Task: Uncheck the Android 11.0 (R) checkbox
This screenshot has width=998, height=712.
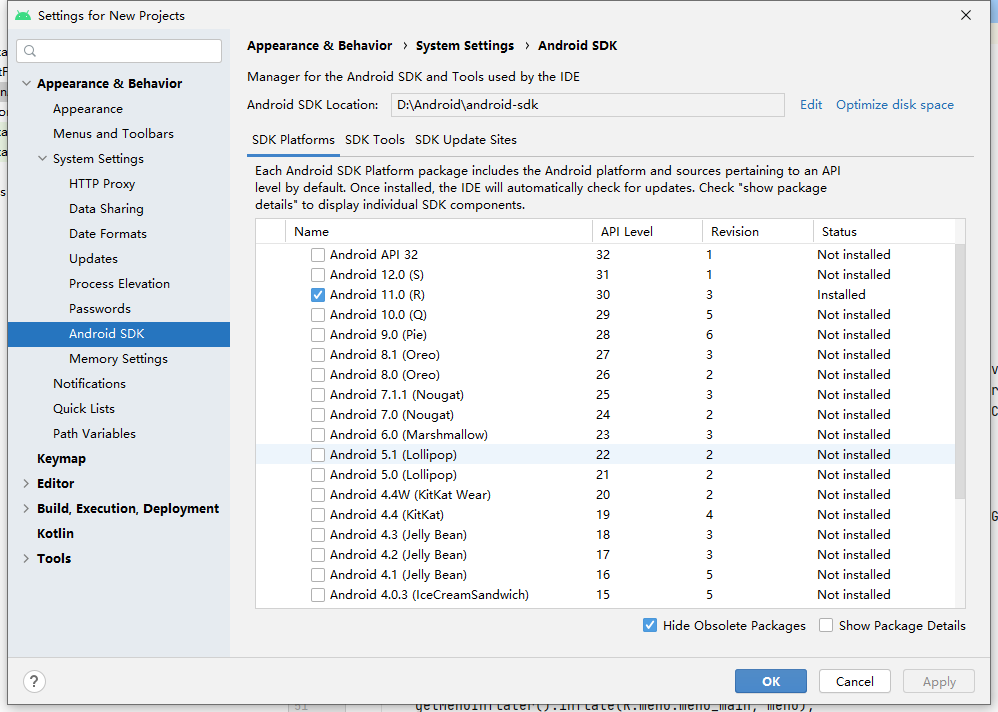Action: (318, 295)
